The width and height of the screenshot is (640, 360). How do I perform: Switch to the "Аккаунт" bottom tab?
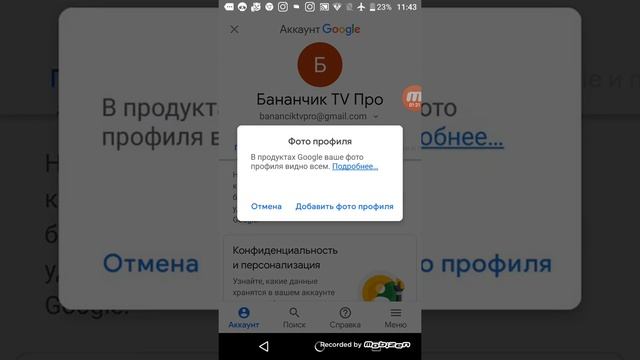(244, 318)
